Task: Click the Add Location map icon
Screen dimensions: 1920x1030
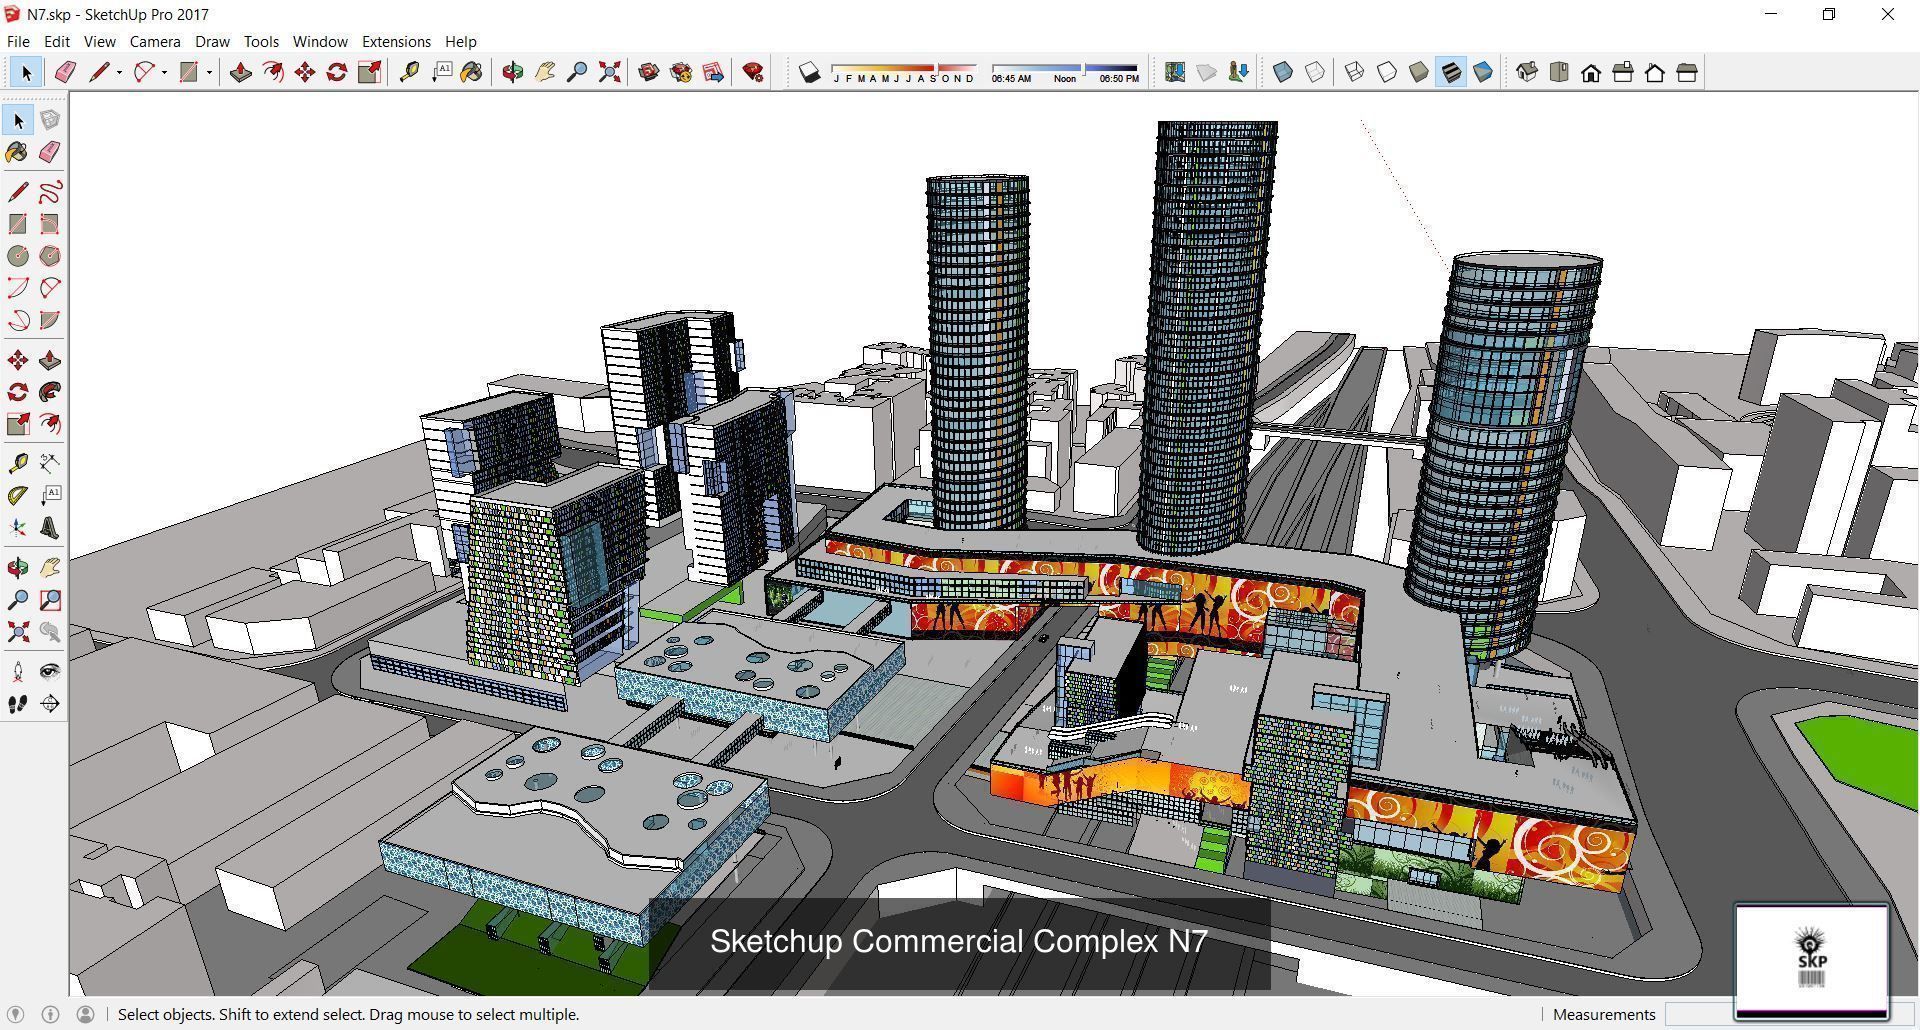Action: 1175,72
